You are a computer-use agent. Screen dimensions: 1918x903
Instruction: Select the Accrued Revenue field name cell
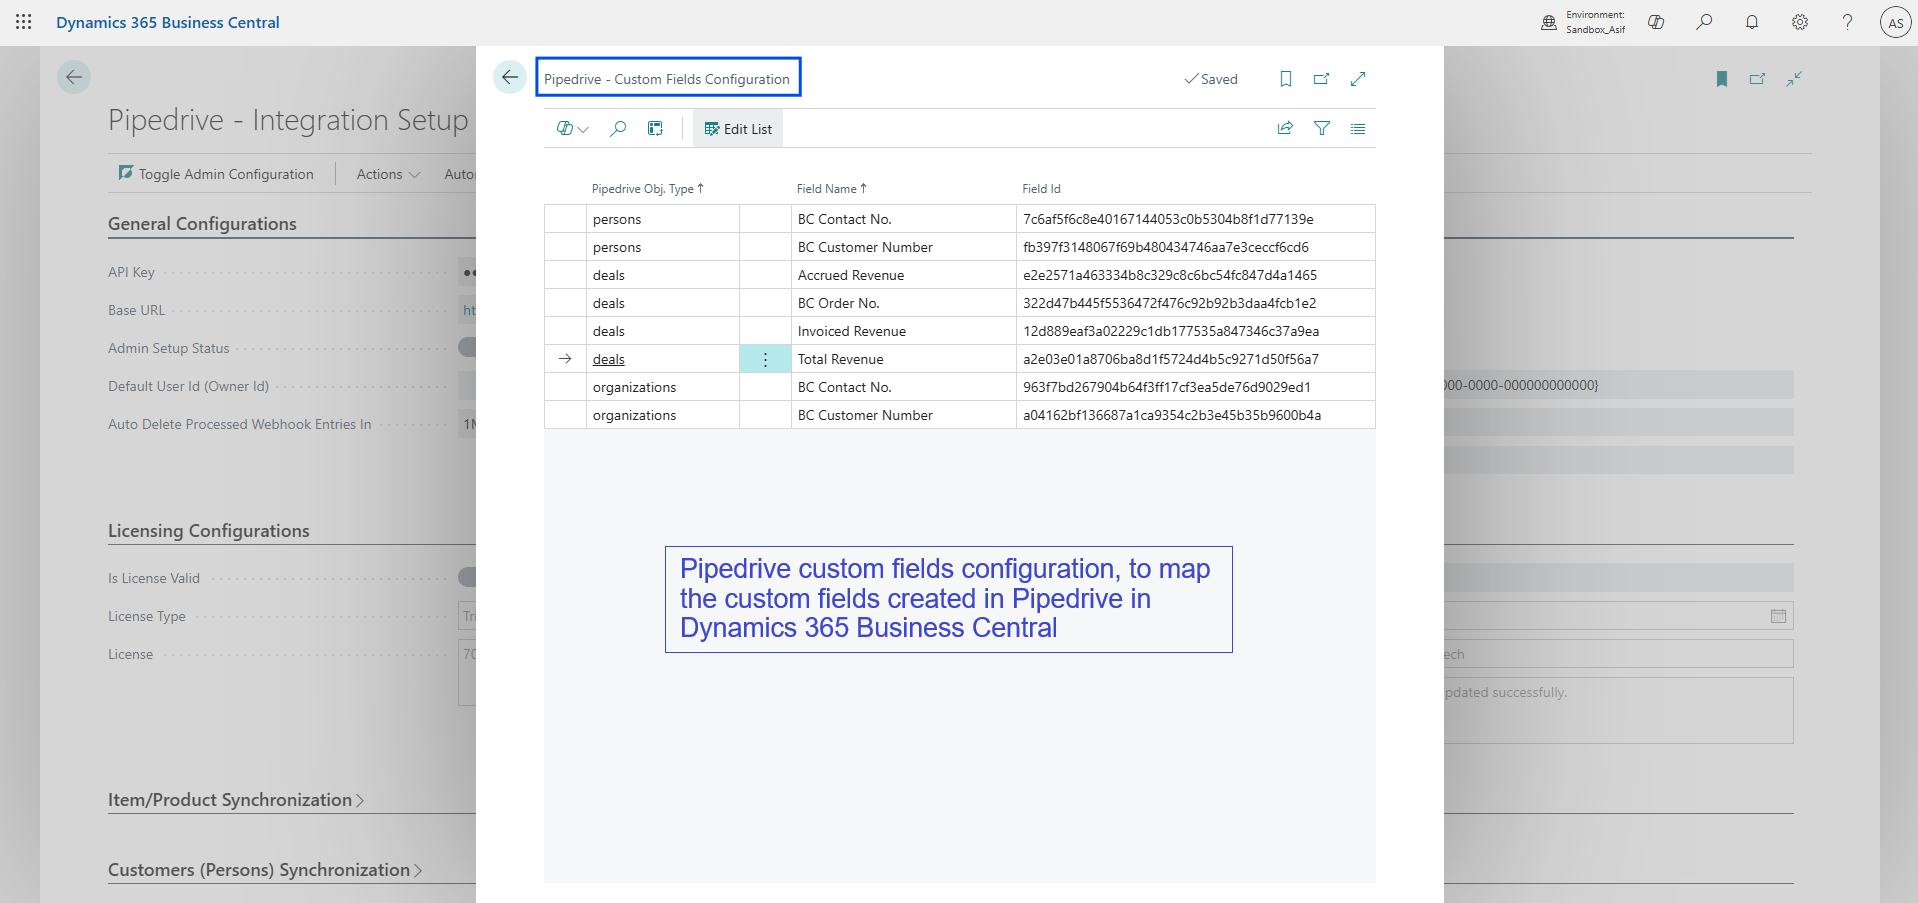coord(851,275)
